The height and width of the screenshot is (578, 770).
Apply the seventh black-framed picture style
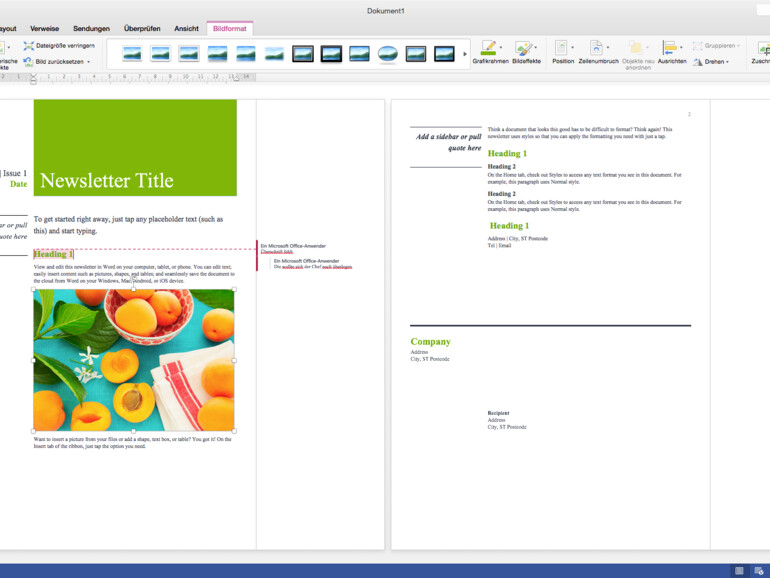click(302, 54)
